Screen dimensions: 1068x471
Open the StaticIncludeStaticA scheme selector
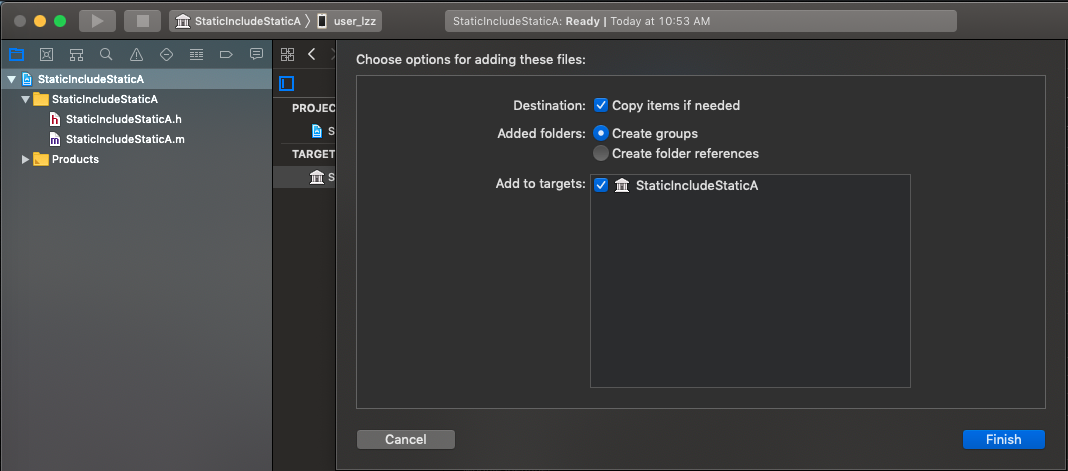[x=238, y=21]
